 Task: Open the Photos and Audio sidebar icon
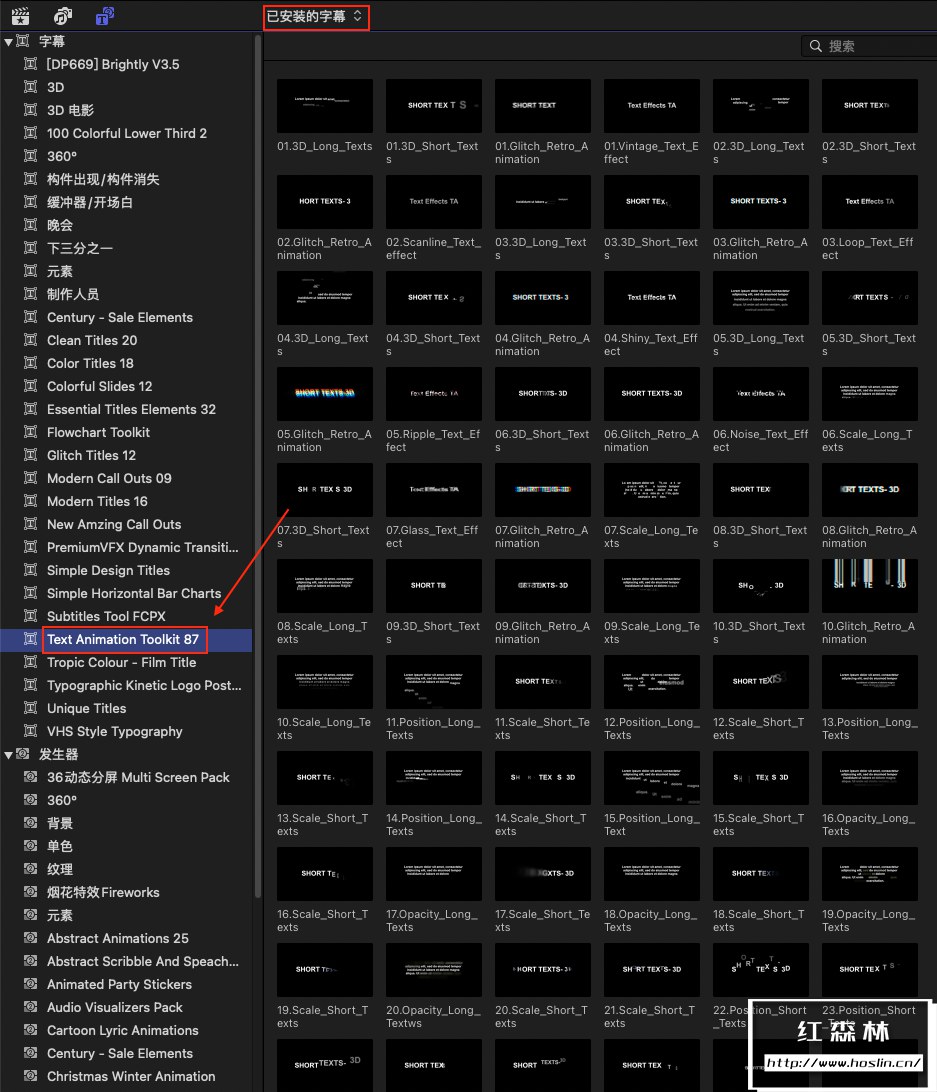(x=63, y=15)
